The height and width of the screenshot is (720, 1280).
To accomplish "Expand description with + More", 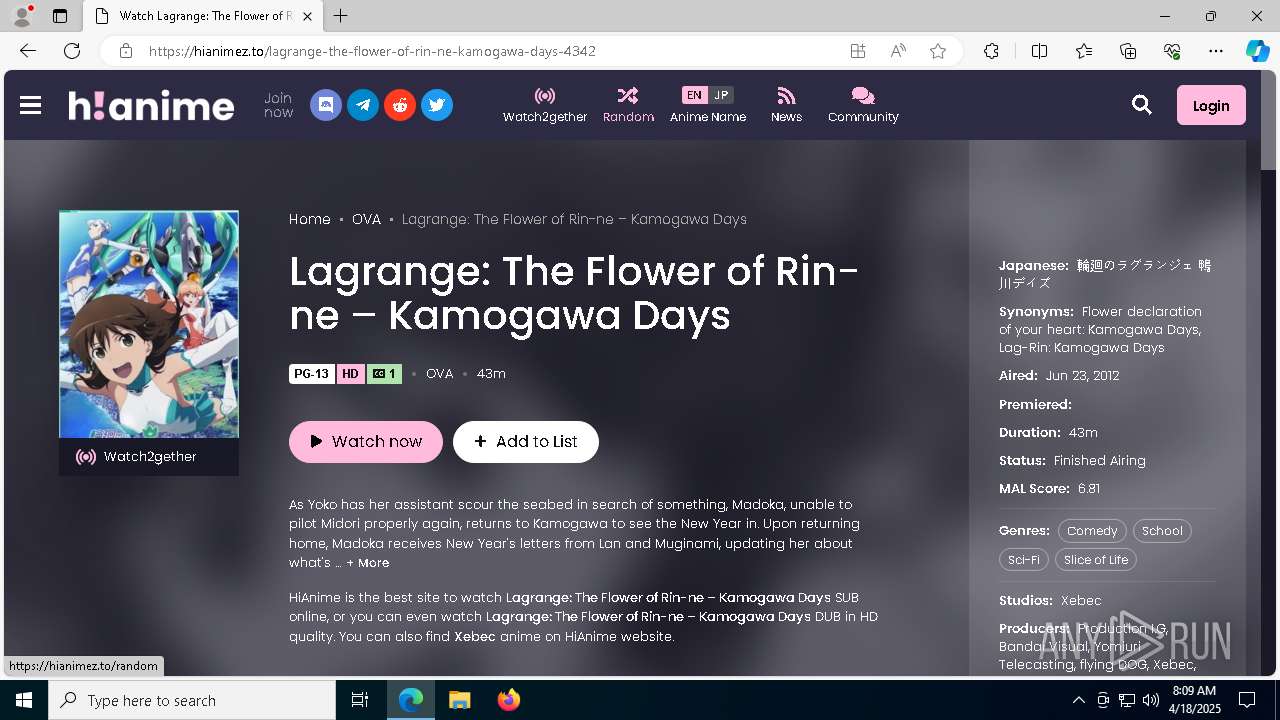I will (x=368, y=563).
